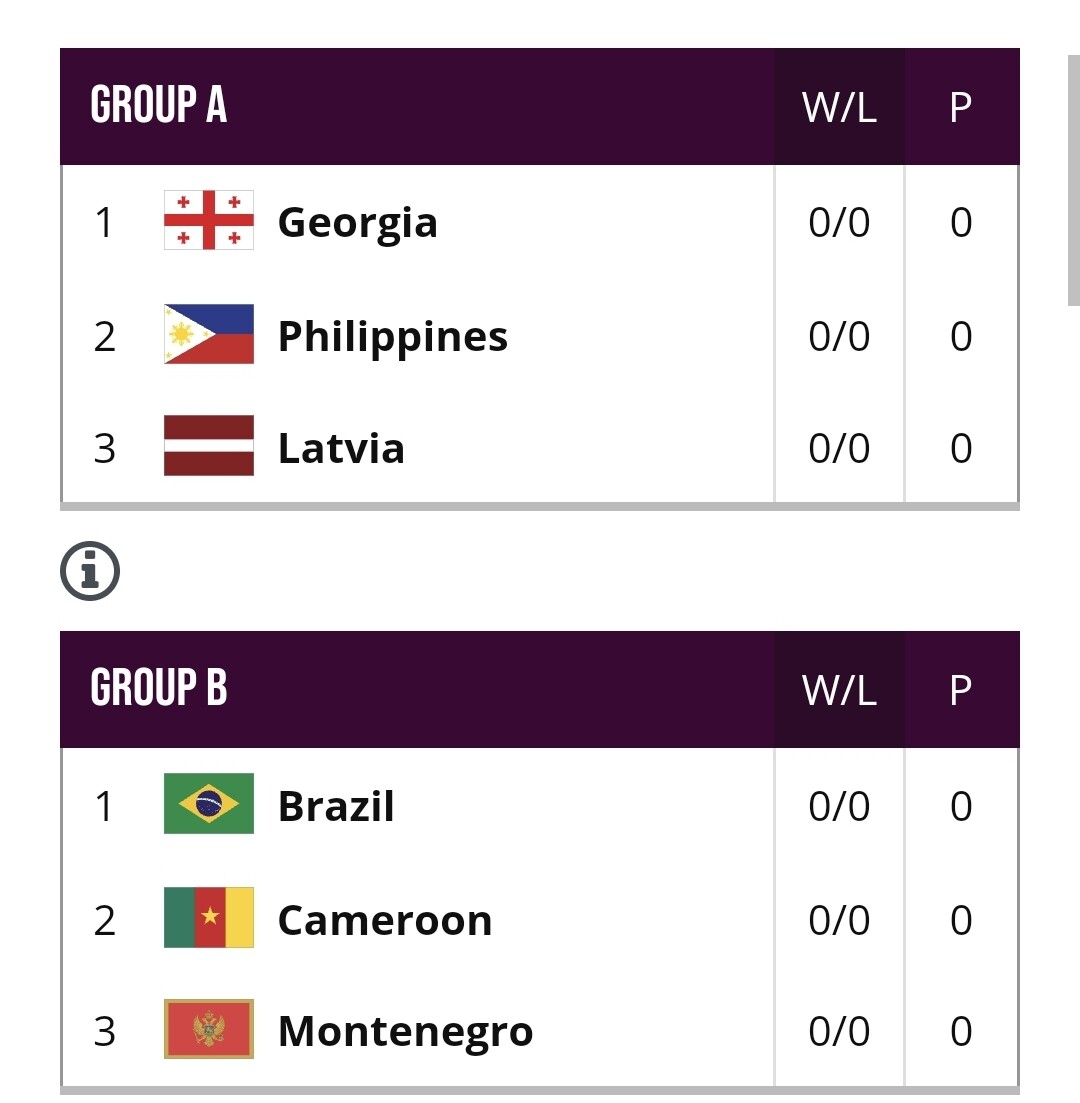Viewport: 1080px width, 1103px height.
Task: Select the Latvia team name
Action: pyautogui.click(x=341, y=448)
